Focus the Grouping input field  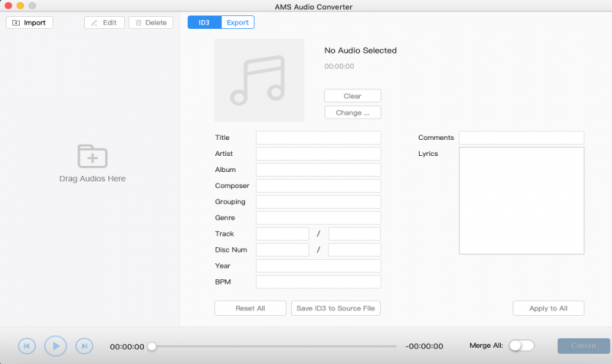(x=318, y=202)
